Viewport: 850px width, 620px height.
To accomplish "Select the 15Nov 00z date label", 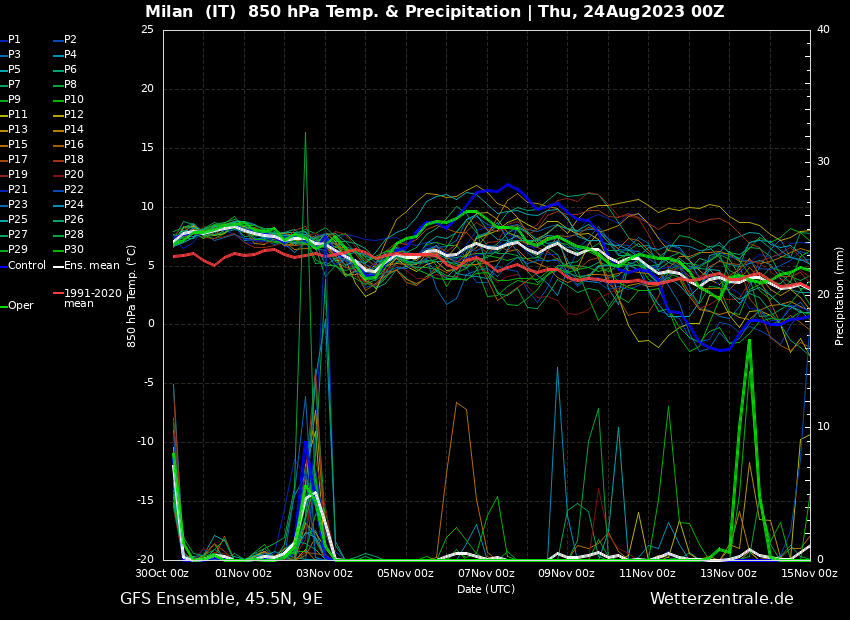I will [809, 574].
